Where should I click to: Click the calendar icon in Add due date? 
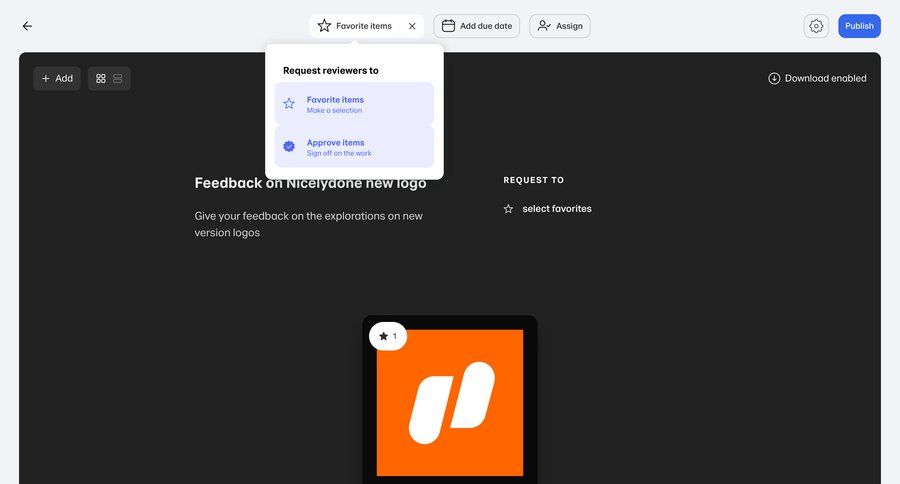point(448,26)
